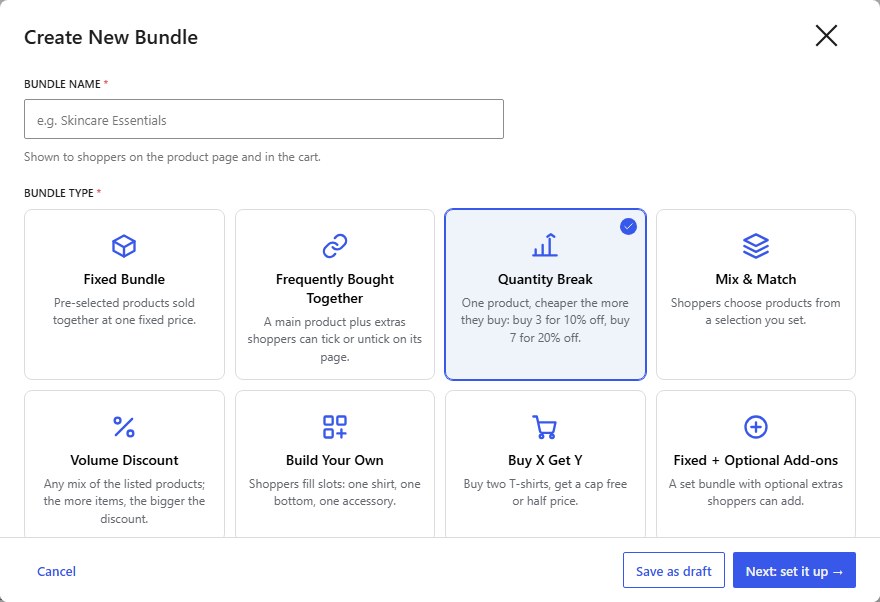Screen dimensions: 880x602
Task: Click the 'One product, cheaper the more' description
Action: coord(545,320)
